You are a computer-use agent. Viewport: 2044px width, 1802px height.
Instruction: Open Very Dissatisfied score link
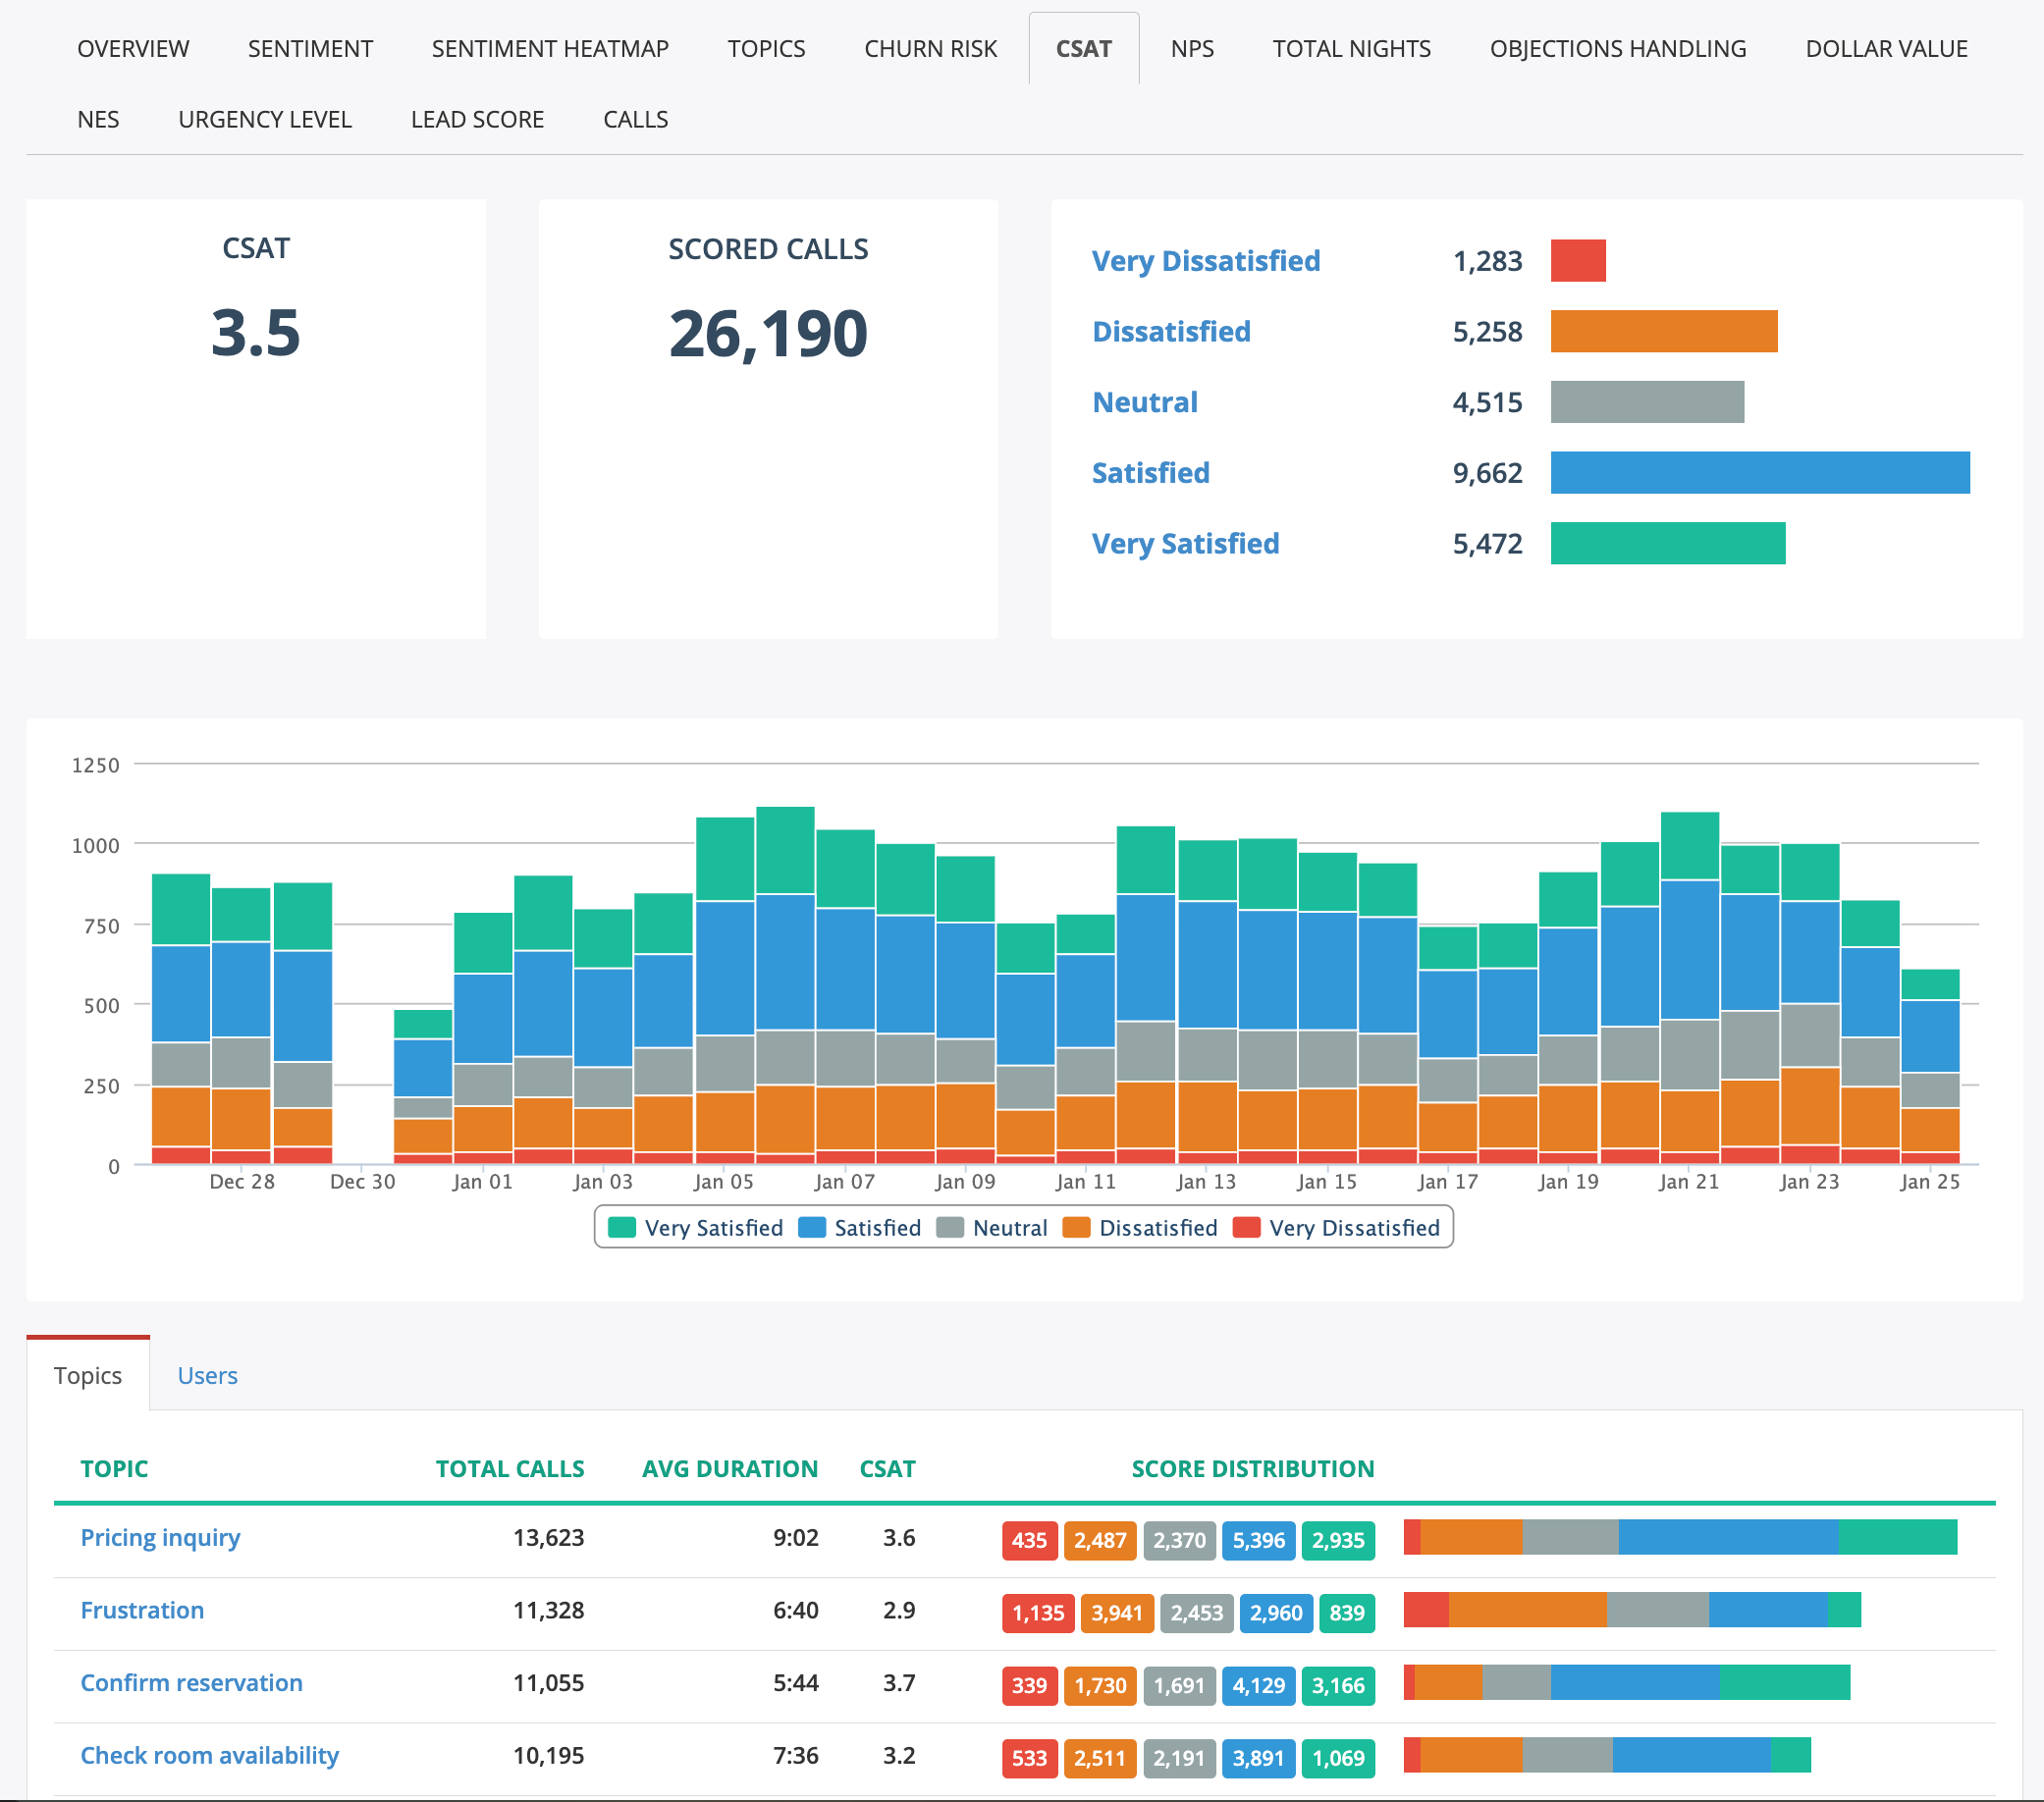click(x=1205, y=261)
